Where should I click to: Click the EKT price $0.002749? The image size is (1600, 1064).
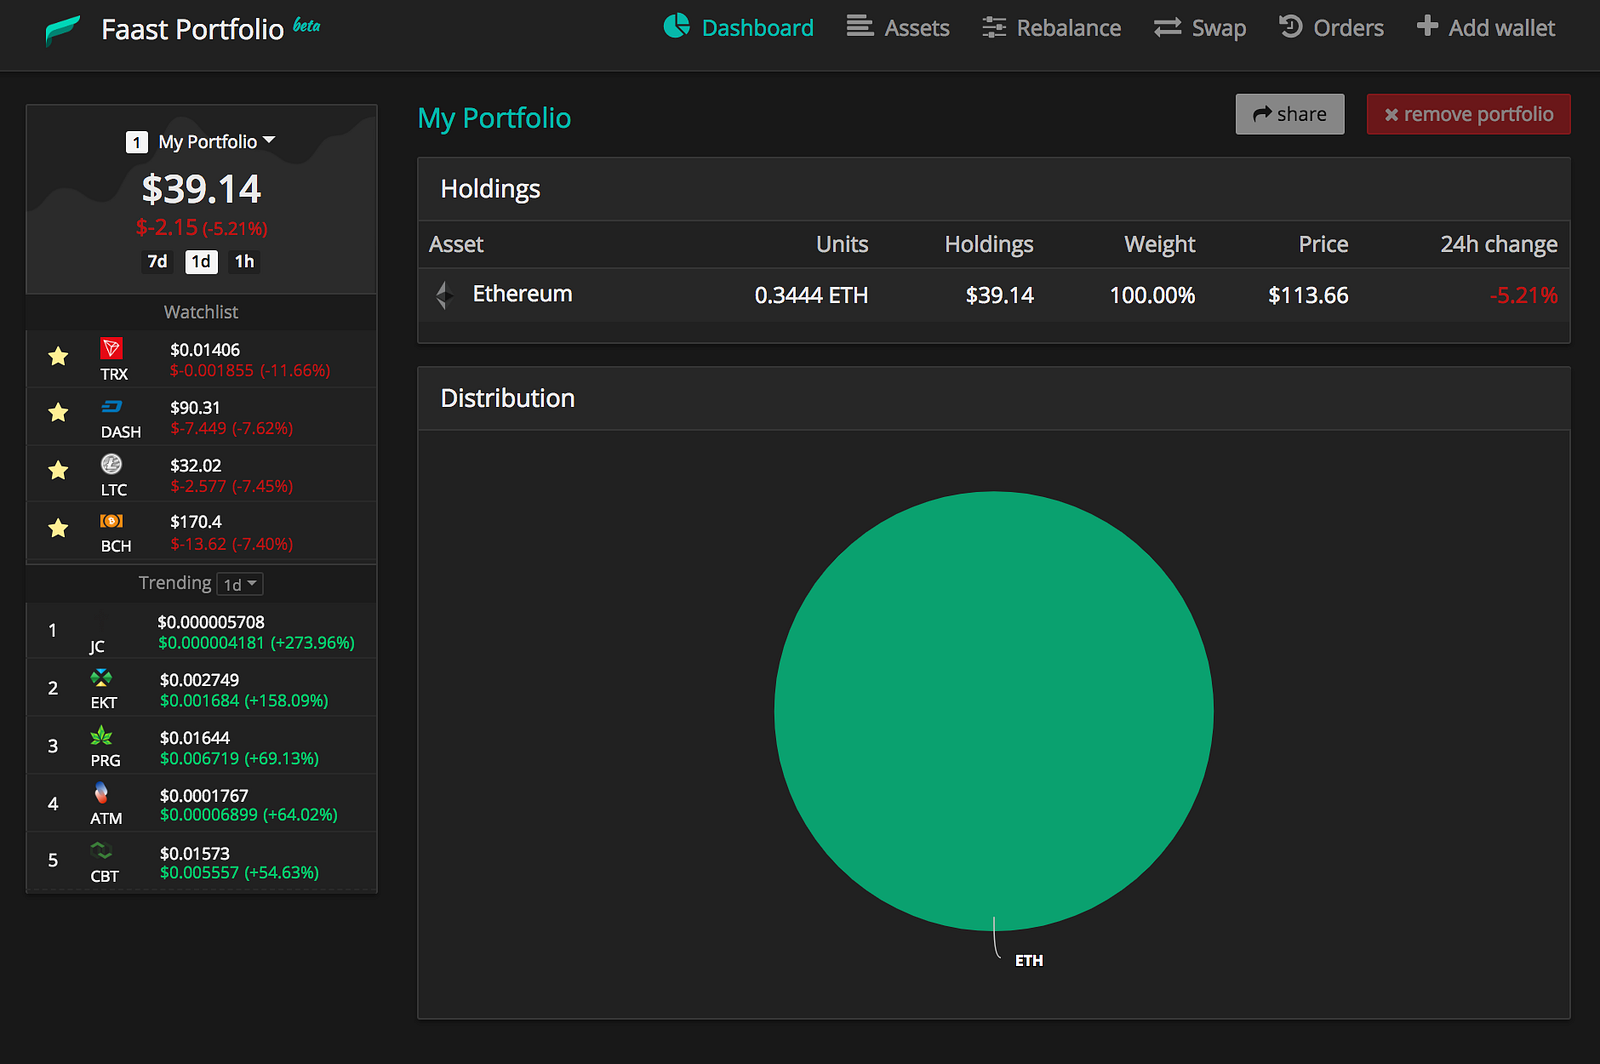coord(199,680)
